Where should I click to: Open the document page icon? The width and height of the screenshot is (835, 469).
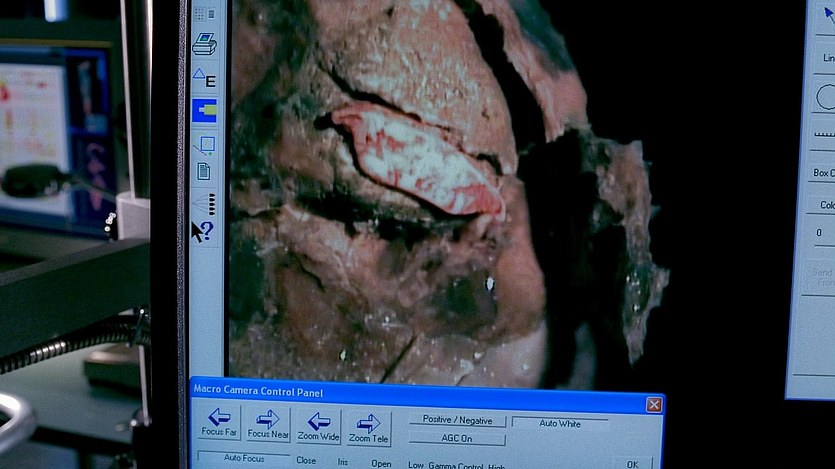coord(204,172)
